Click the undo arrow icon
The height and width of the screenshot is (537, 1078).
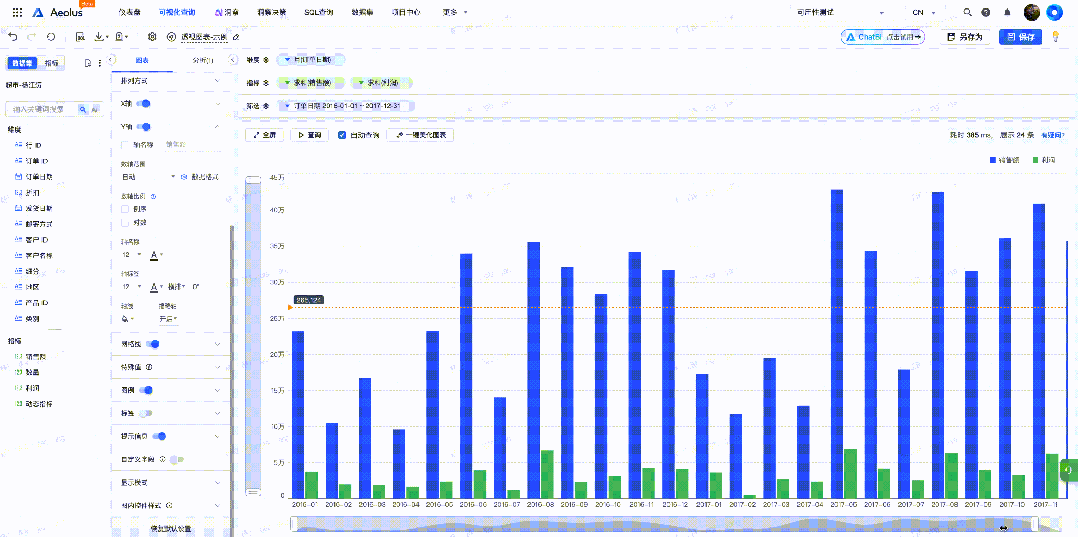(x=13, y=37)
